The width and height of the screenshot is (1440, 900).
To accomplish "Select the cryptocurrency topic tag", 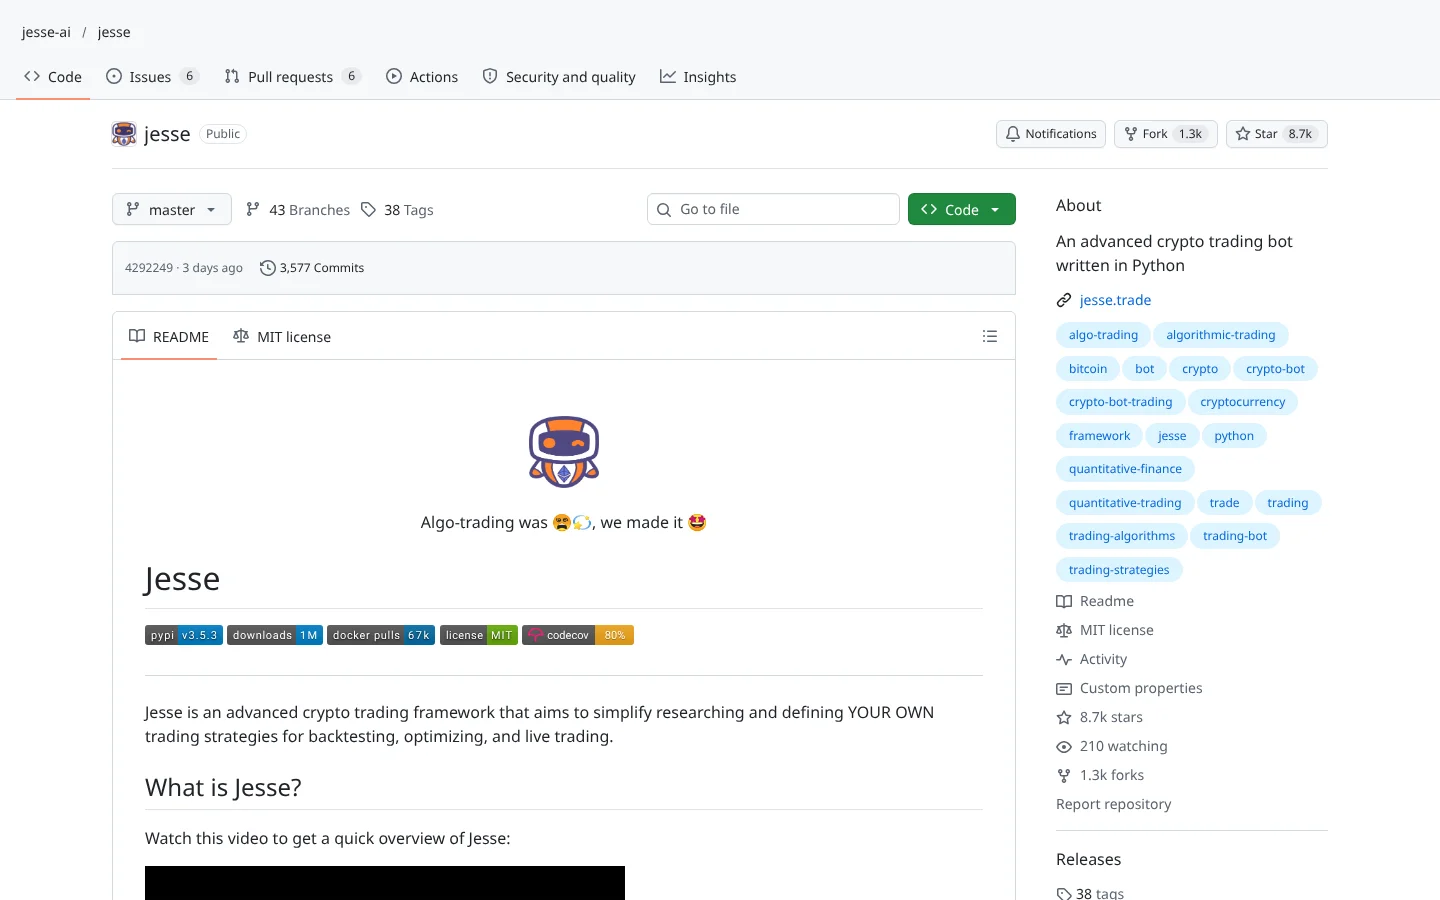I will coord(1243,402).
